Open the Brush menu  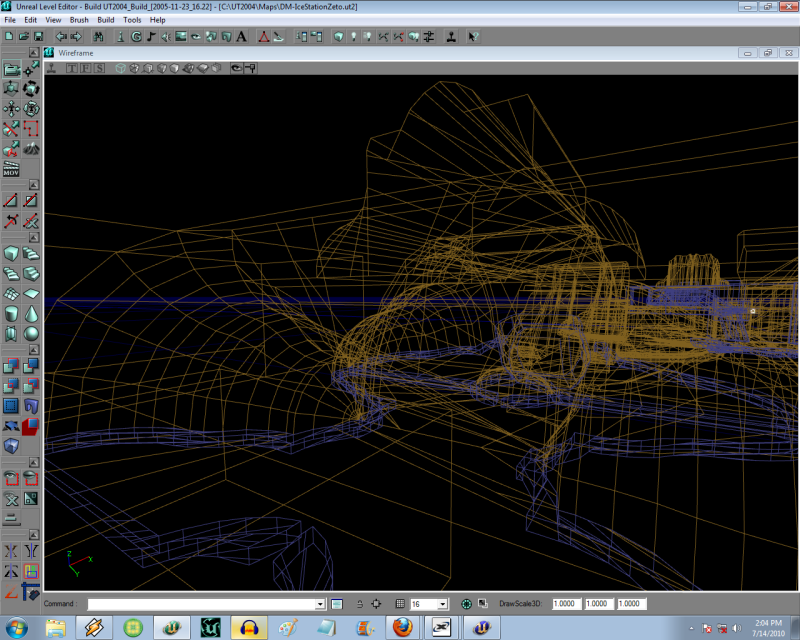(x=79, y=20)
